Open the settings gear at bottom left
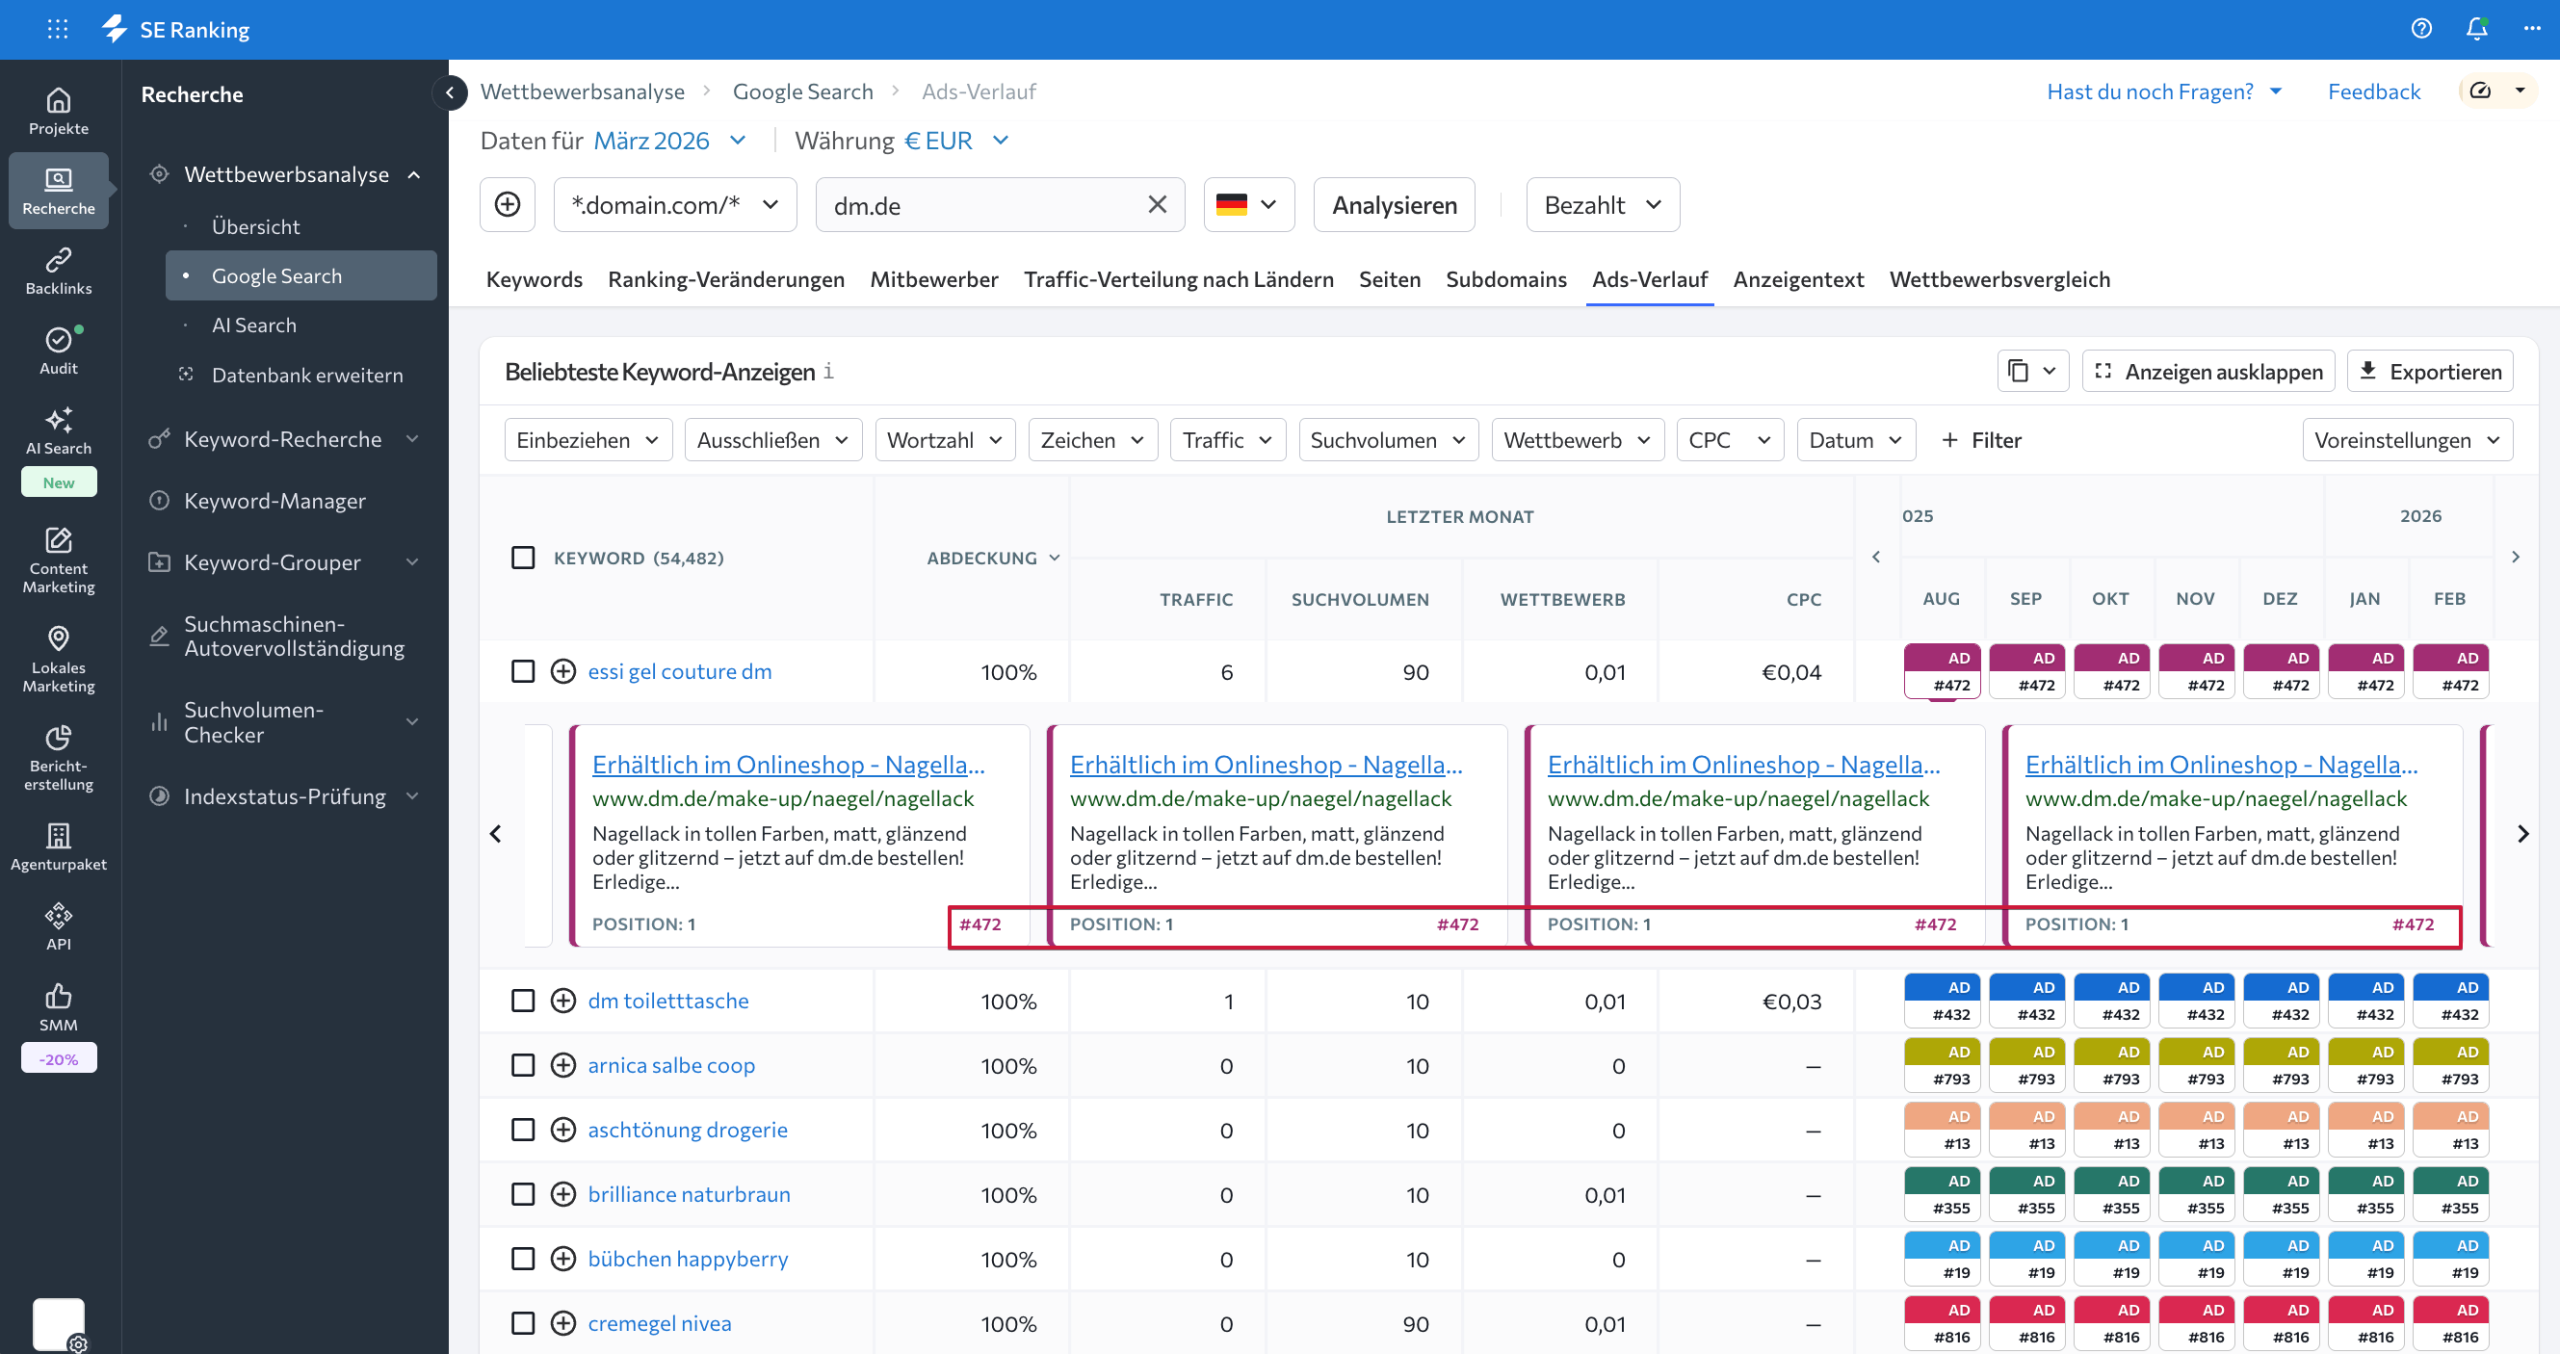The height and width of the screenshot is (1354, 2560). pos(78,1344)
